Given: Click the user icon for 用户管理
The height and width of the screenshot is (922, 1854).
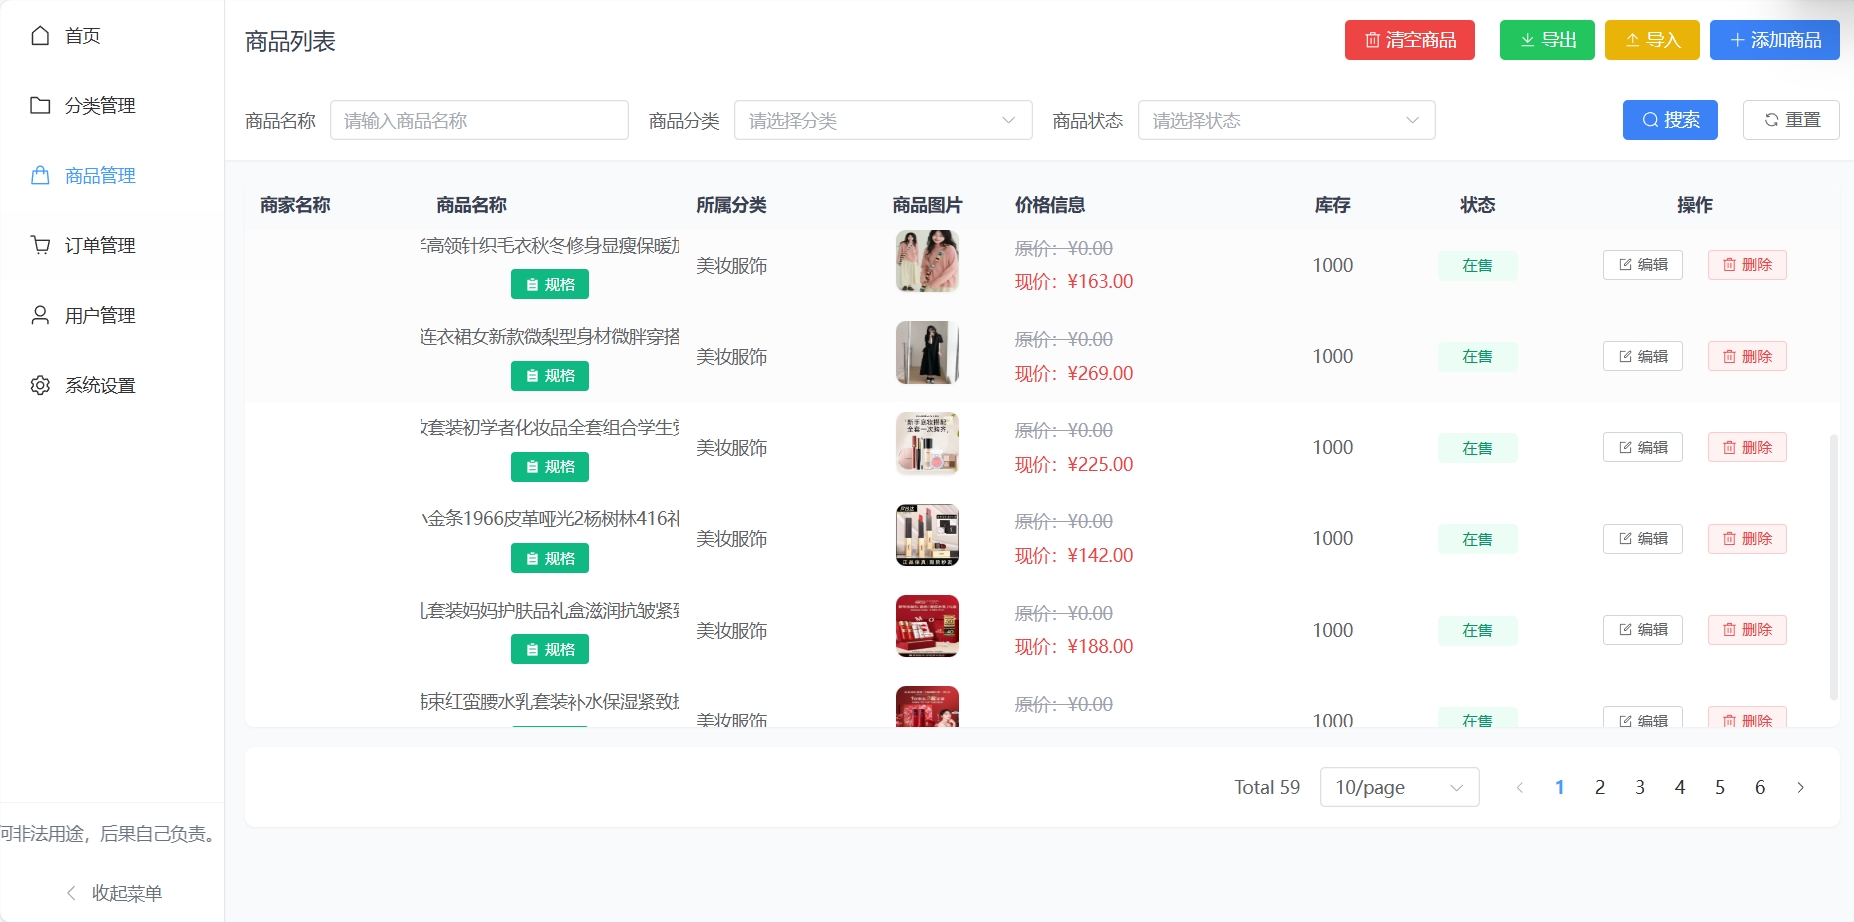Looking at the screenshot, I should pos(40,316).
